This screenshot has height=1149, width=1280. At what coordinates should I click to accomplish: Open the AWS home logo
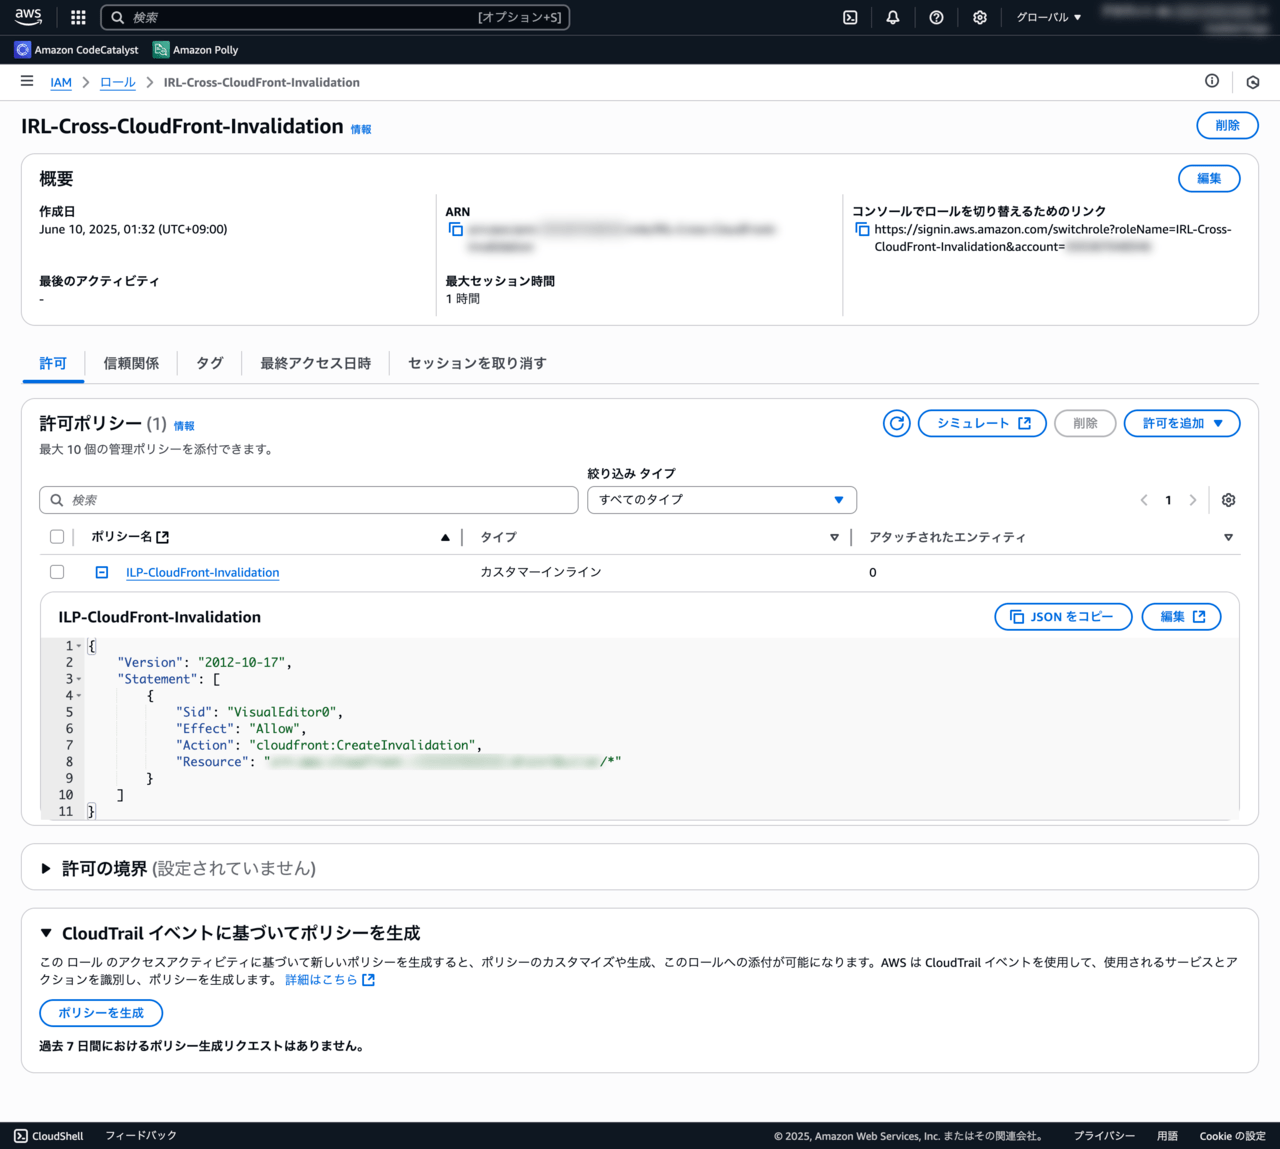pos(28,17)
